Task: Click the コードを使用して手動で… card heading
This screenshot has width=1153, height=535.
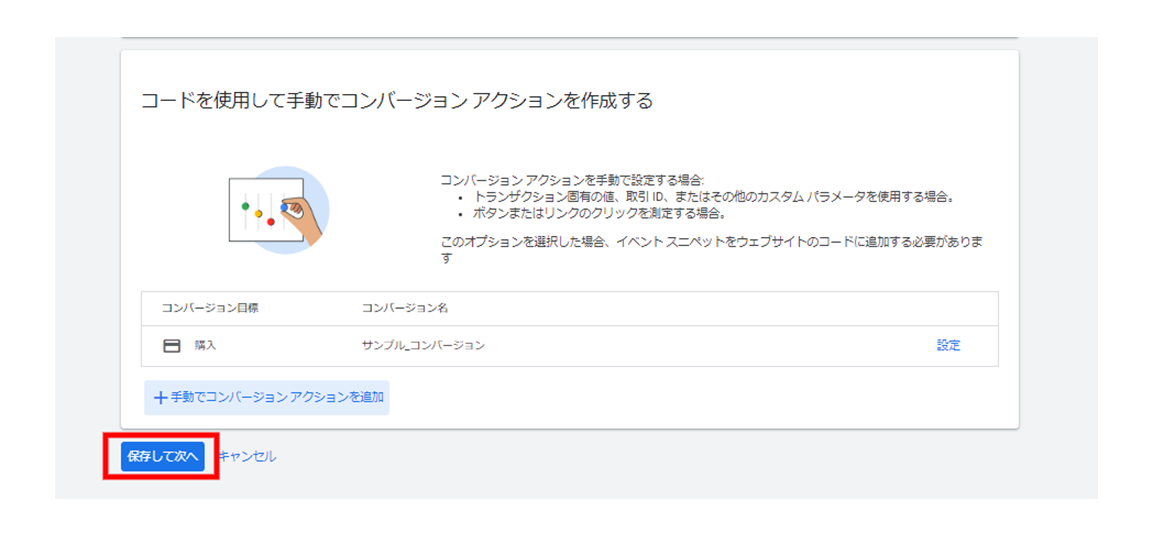Action: click(x=396, y=101)
